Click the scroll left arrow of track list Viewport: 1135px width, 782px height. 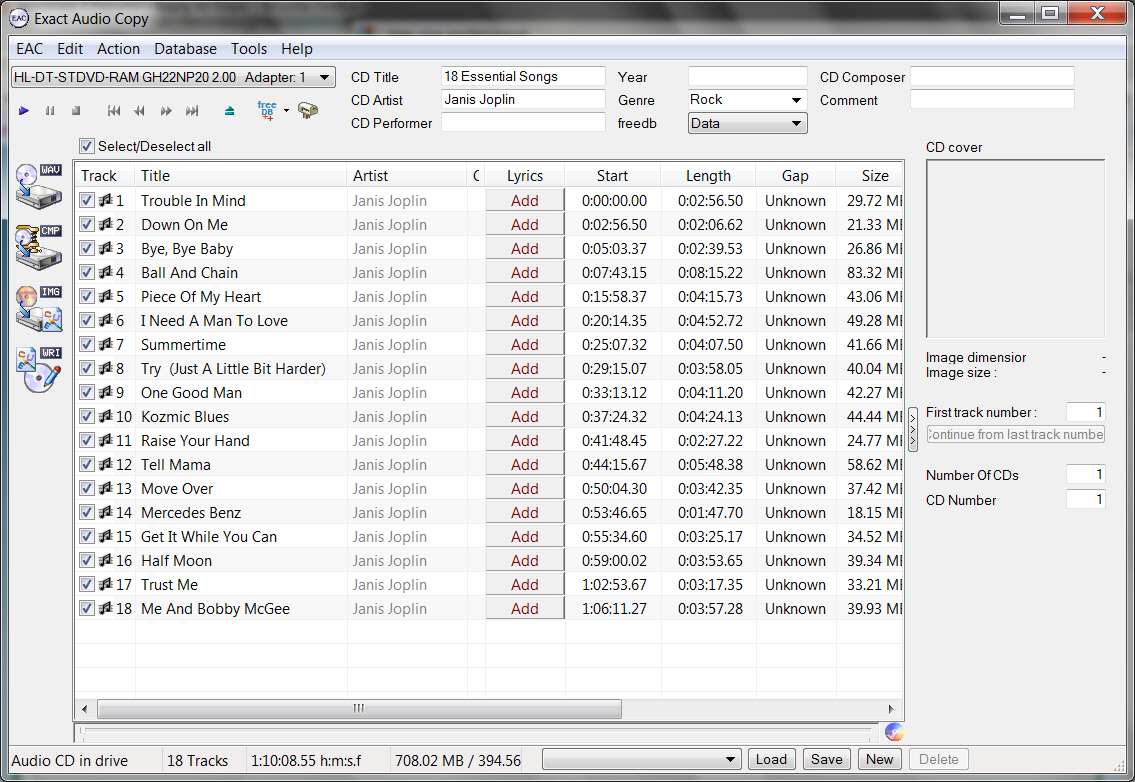click(x=85, y=709)
